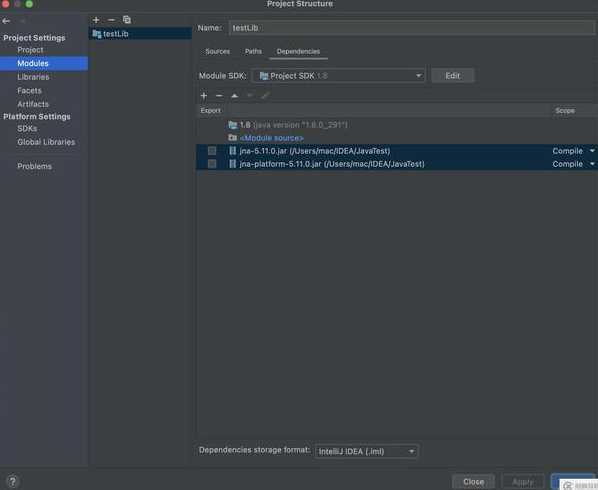The height and width of the screenshot is (490, 598).
Task: Select testLib module in list
Action: click(x=140, y=34)
